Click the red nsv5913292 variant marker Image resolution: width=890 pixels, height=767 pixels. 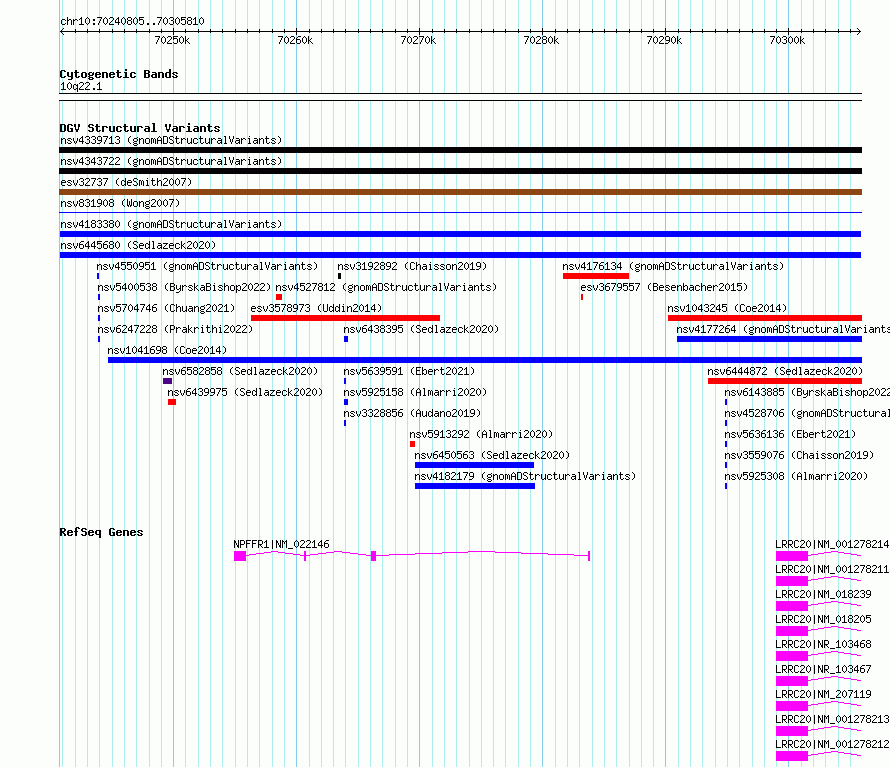pos(413,444)
